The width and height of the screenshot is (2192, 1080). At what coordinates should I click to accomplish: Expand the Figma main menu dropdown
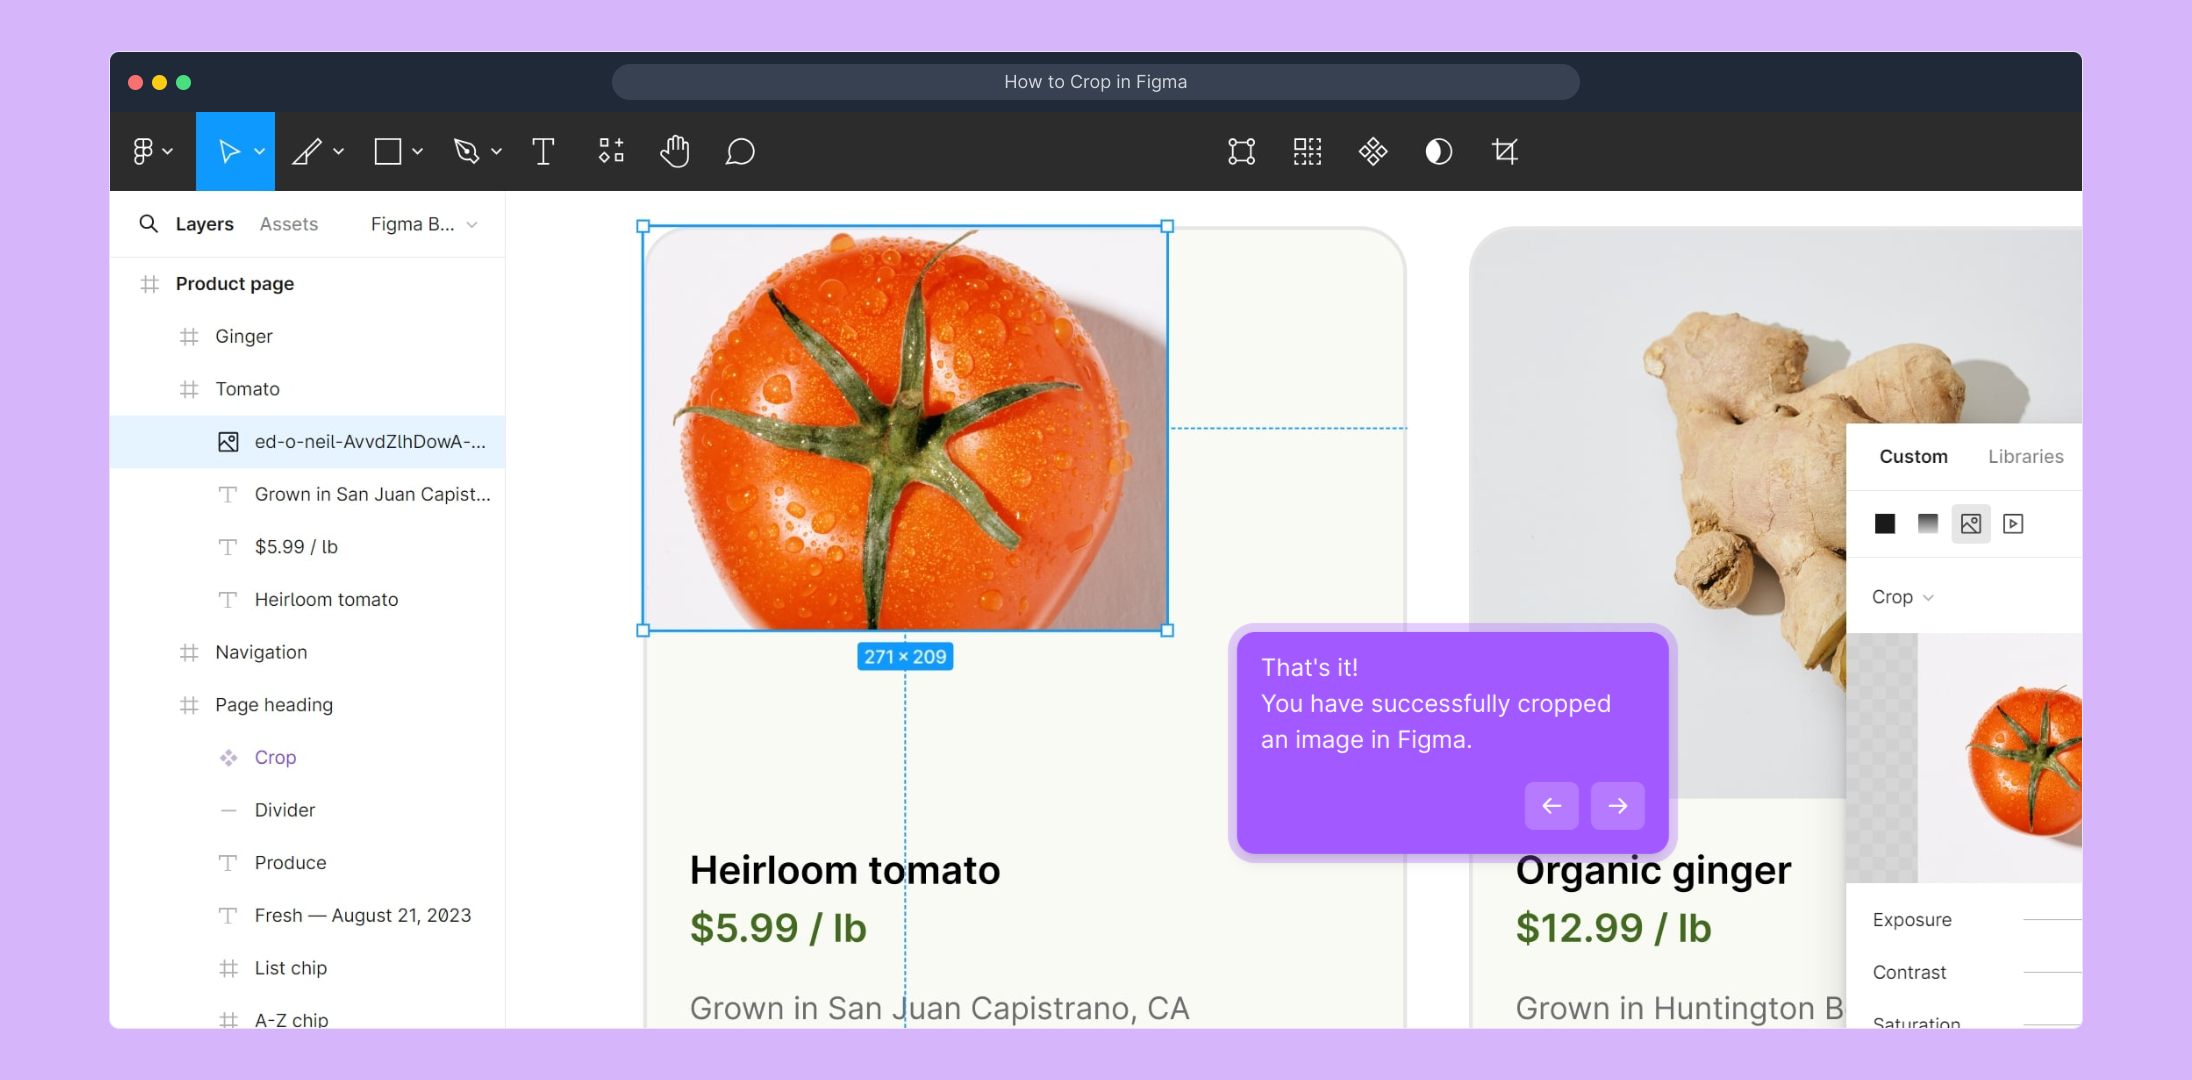coord(152,152)
